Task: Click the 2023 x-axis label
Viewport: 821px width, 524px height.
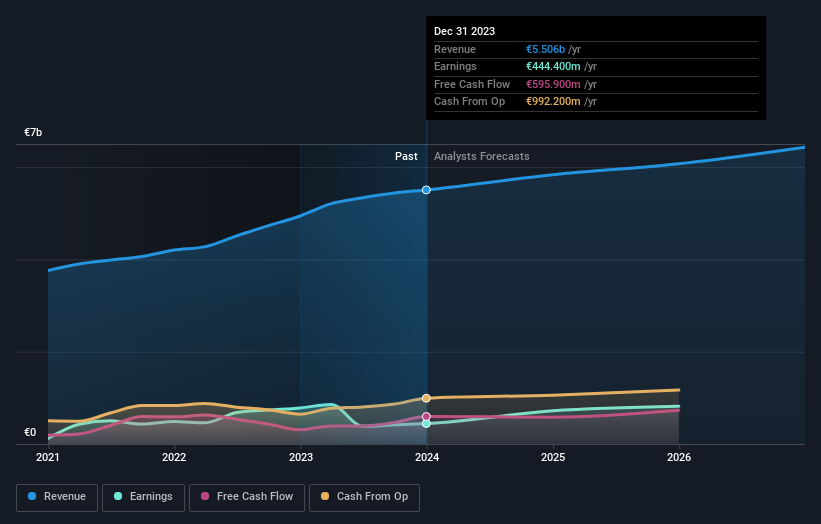Action: tap(301, 457)
